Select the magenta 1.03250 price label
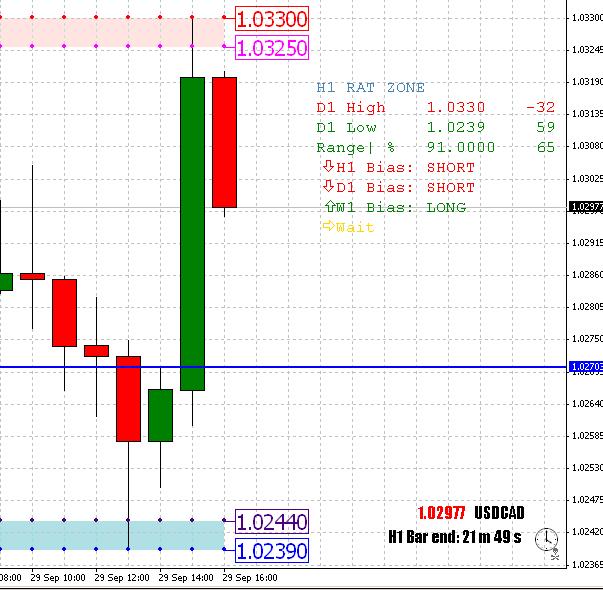 [272, 48]
